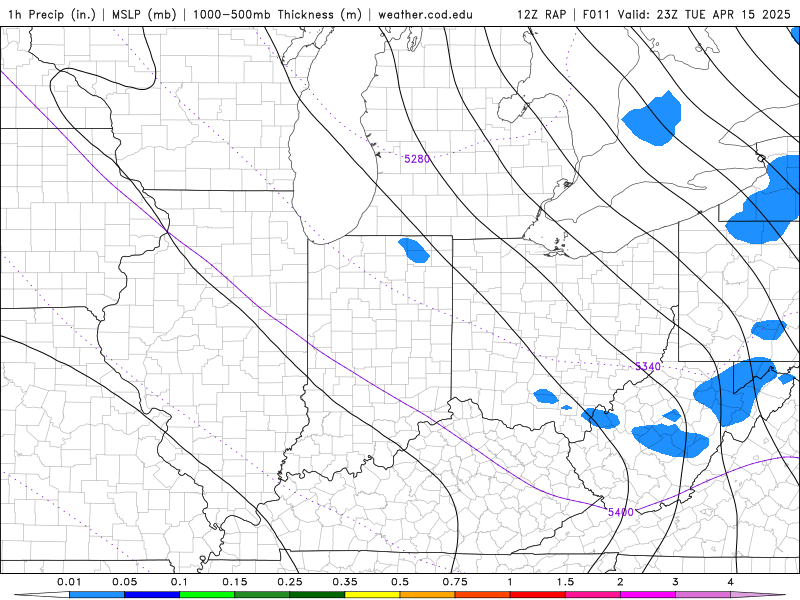Screen dimensions: 800x600
Task: Select the dark green 0.25–0.35 legend segment
Action: 317,595
